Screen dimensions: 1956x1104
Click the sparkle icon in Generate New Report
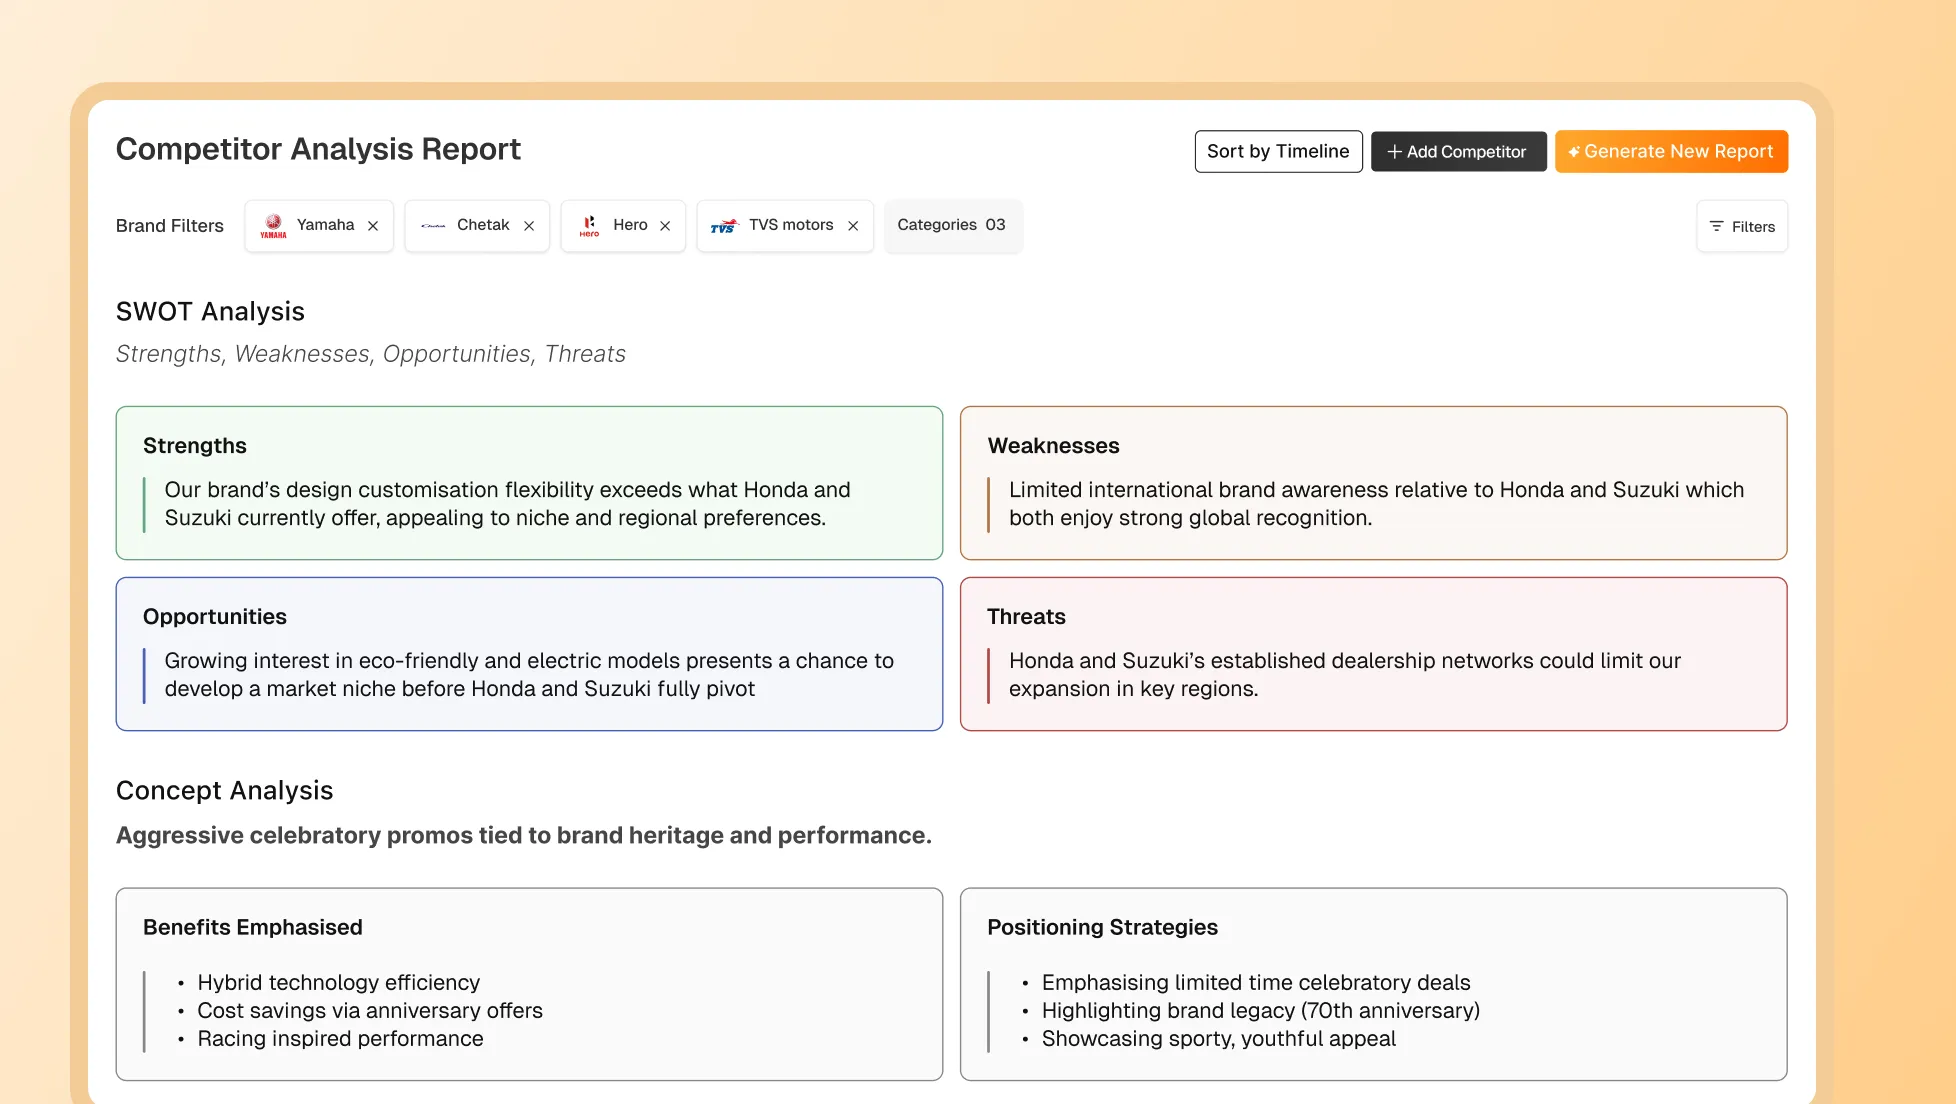[1574, 152]
